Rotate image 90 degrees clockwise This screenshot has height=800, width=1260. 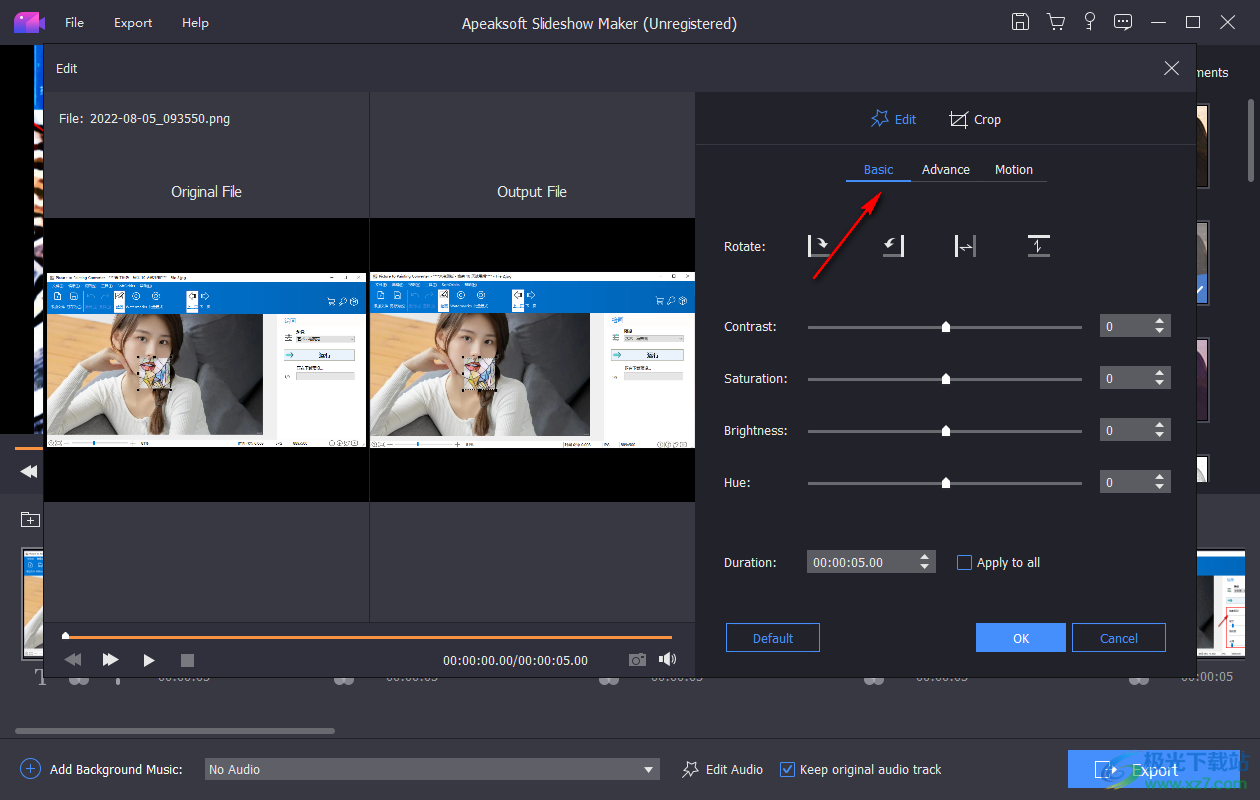tap(819, 246)
